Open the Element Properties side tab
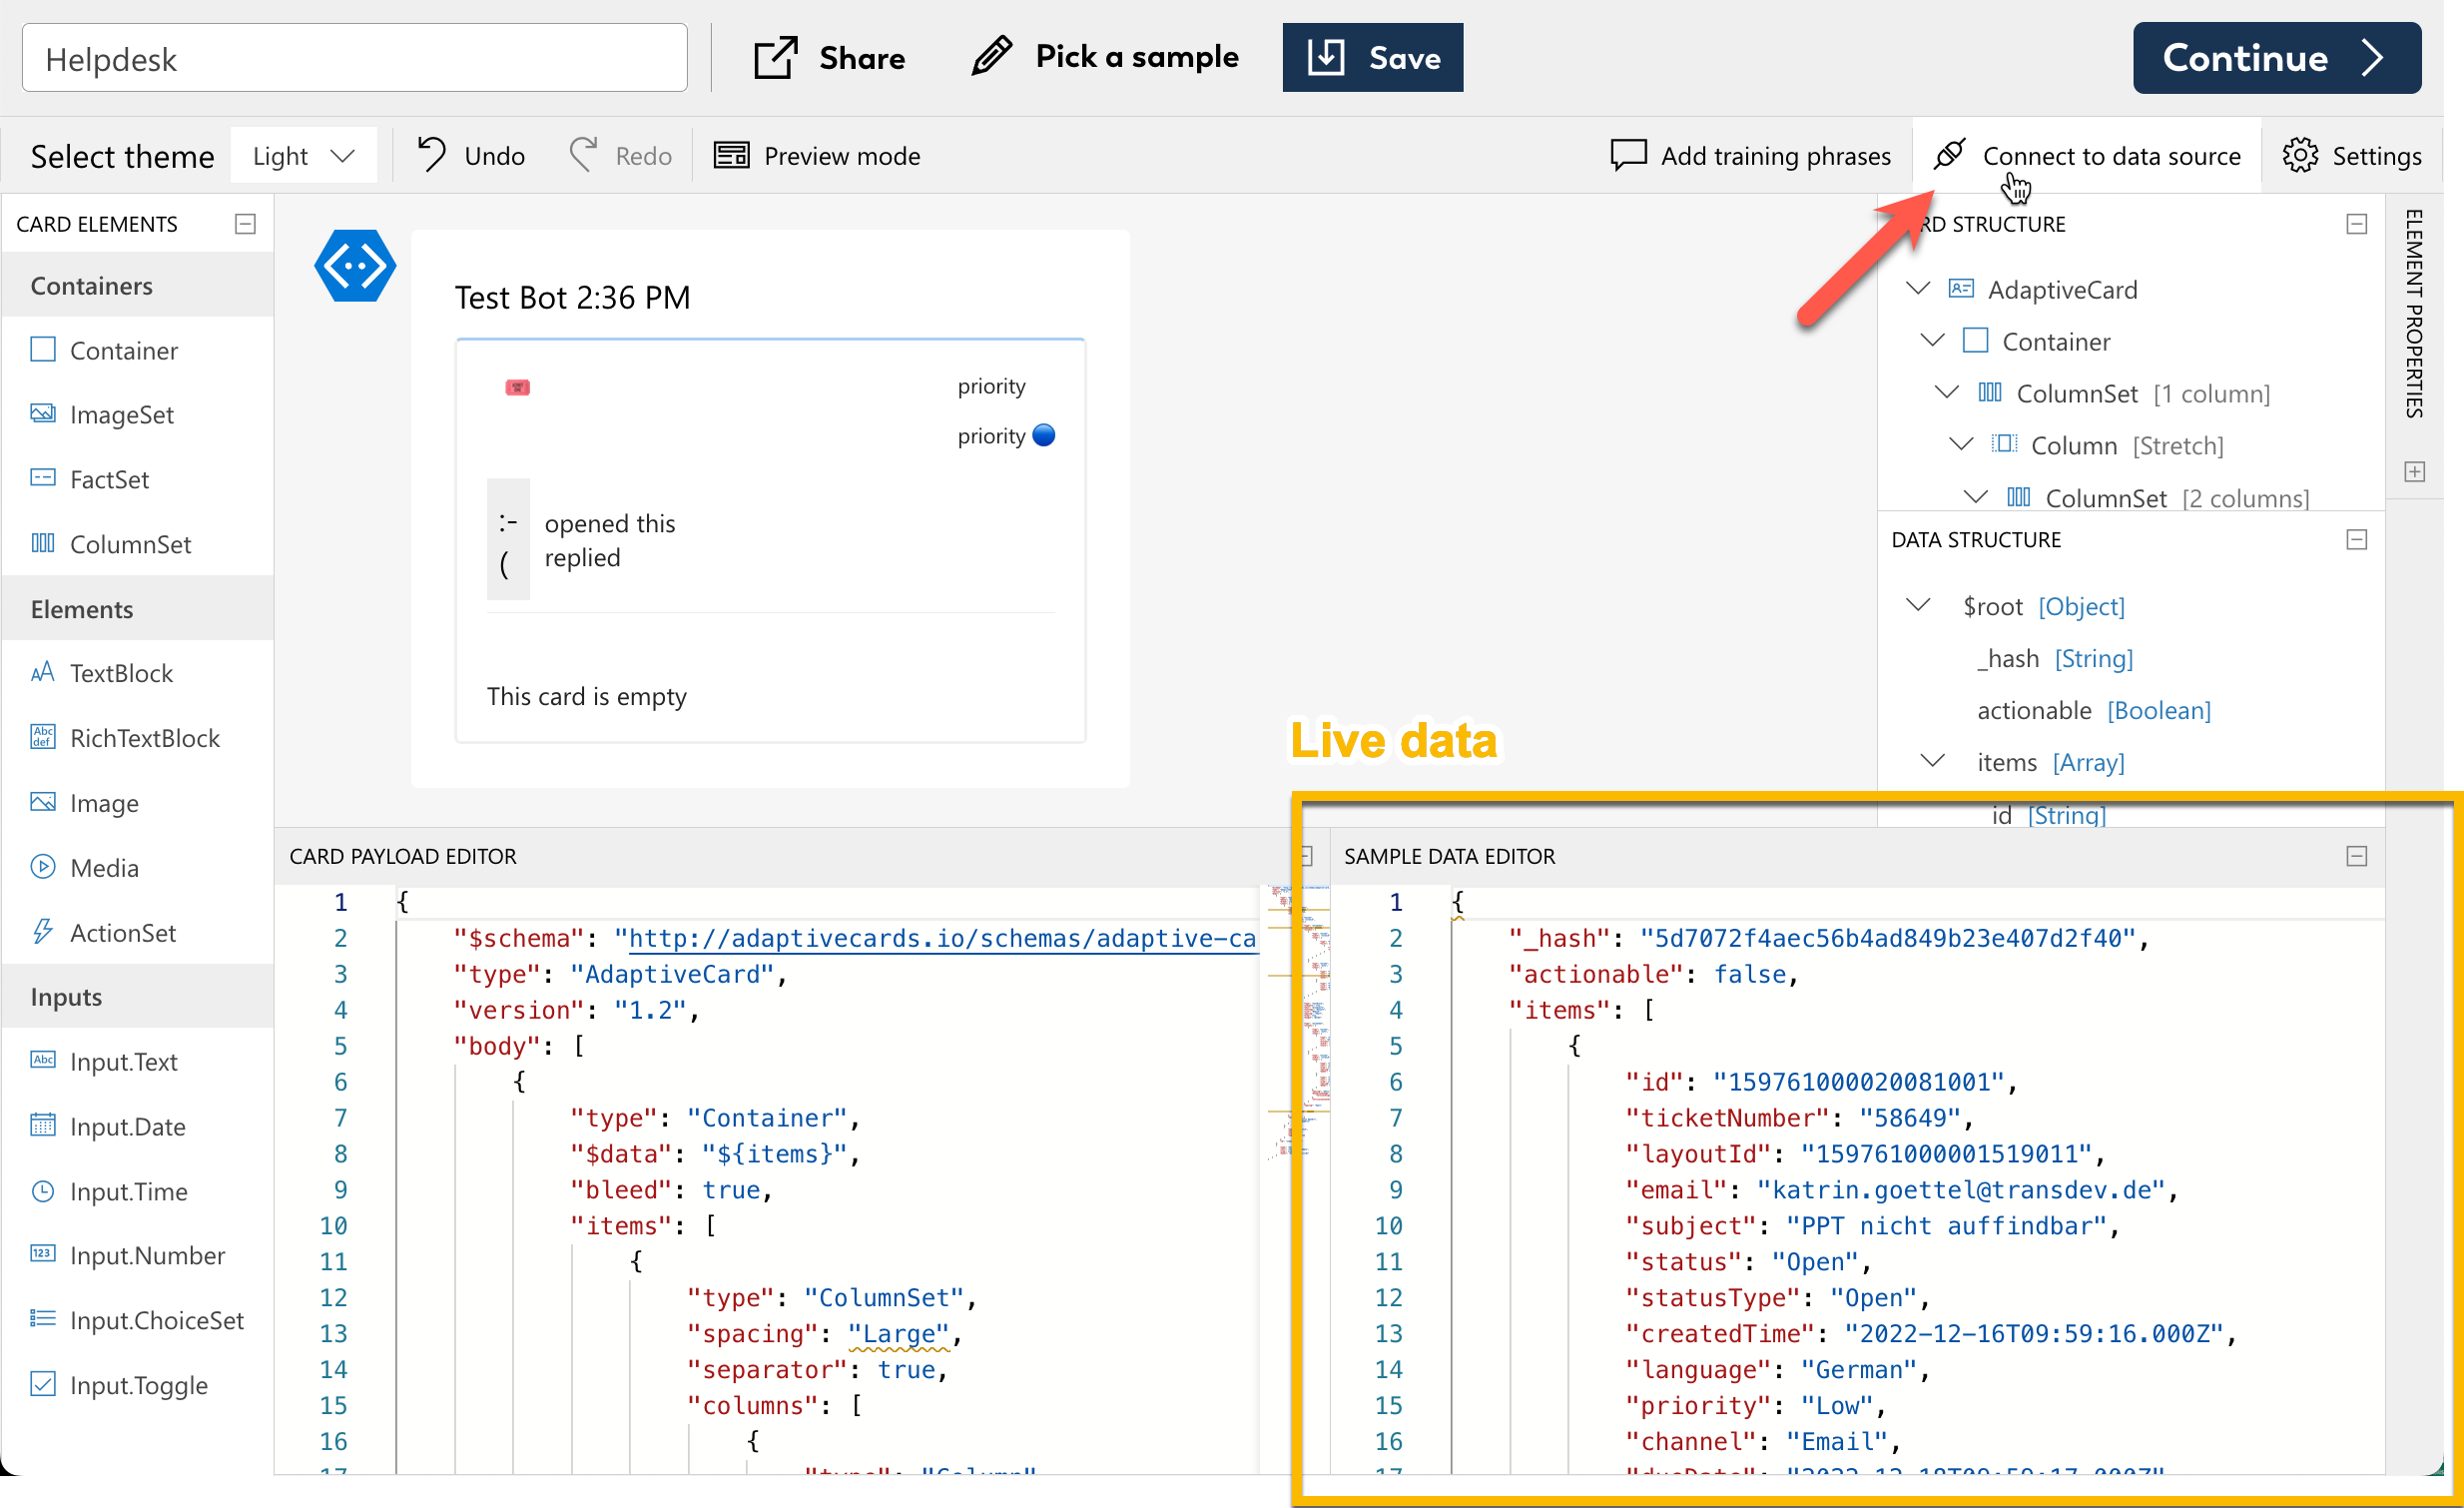The width and height of the screenshot is (2464, 1508). [x=2414, y=313]
